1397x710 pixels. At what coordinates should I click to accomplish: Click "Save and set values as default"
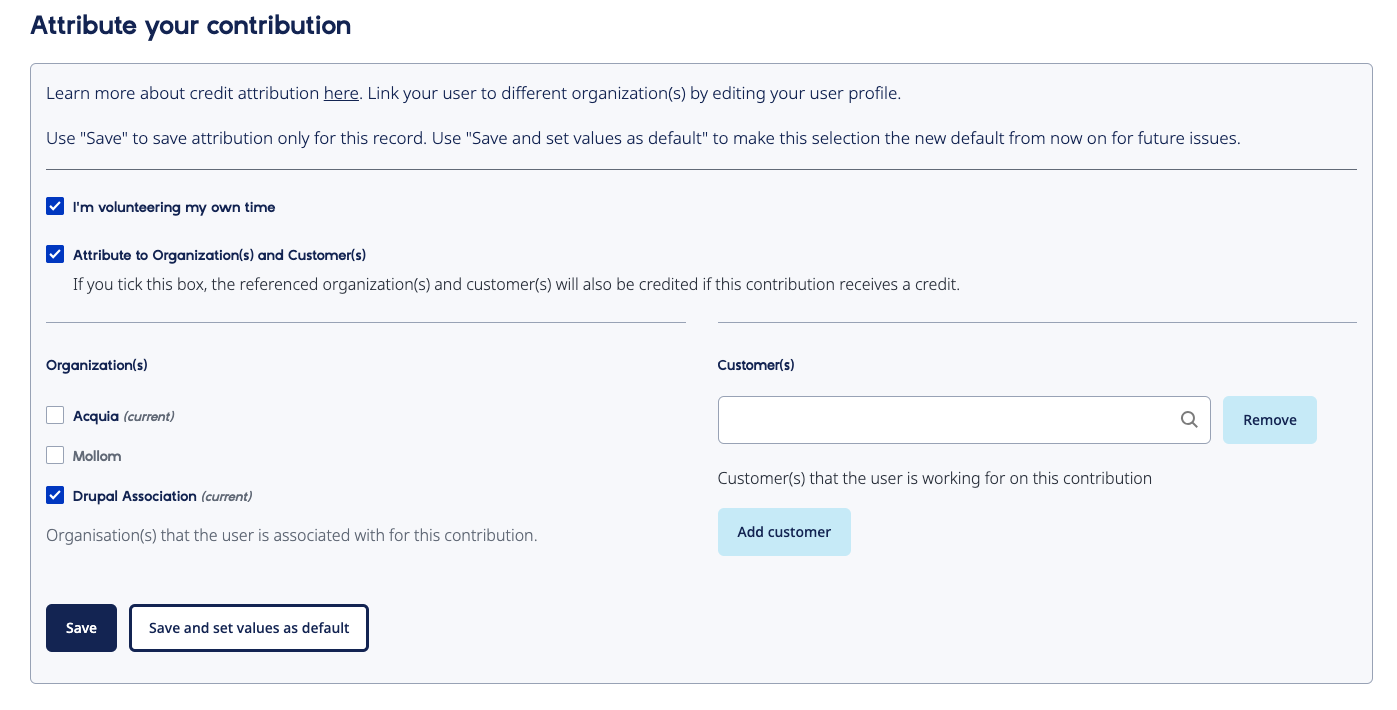248,628
